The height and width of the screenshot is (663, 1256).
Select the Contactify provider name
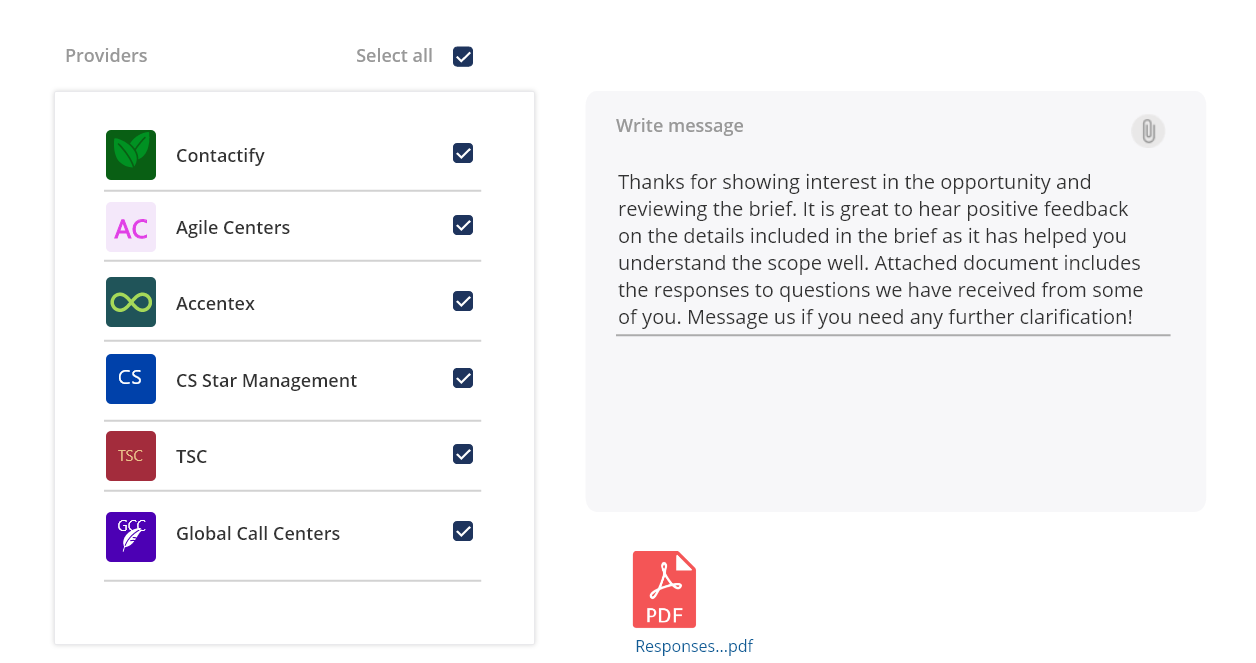pos(220,155)
